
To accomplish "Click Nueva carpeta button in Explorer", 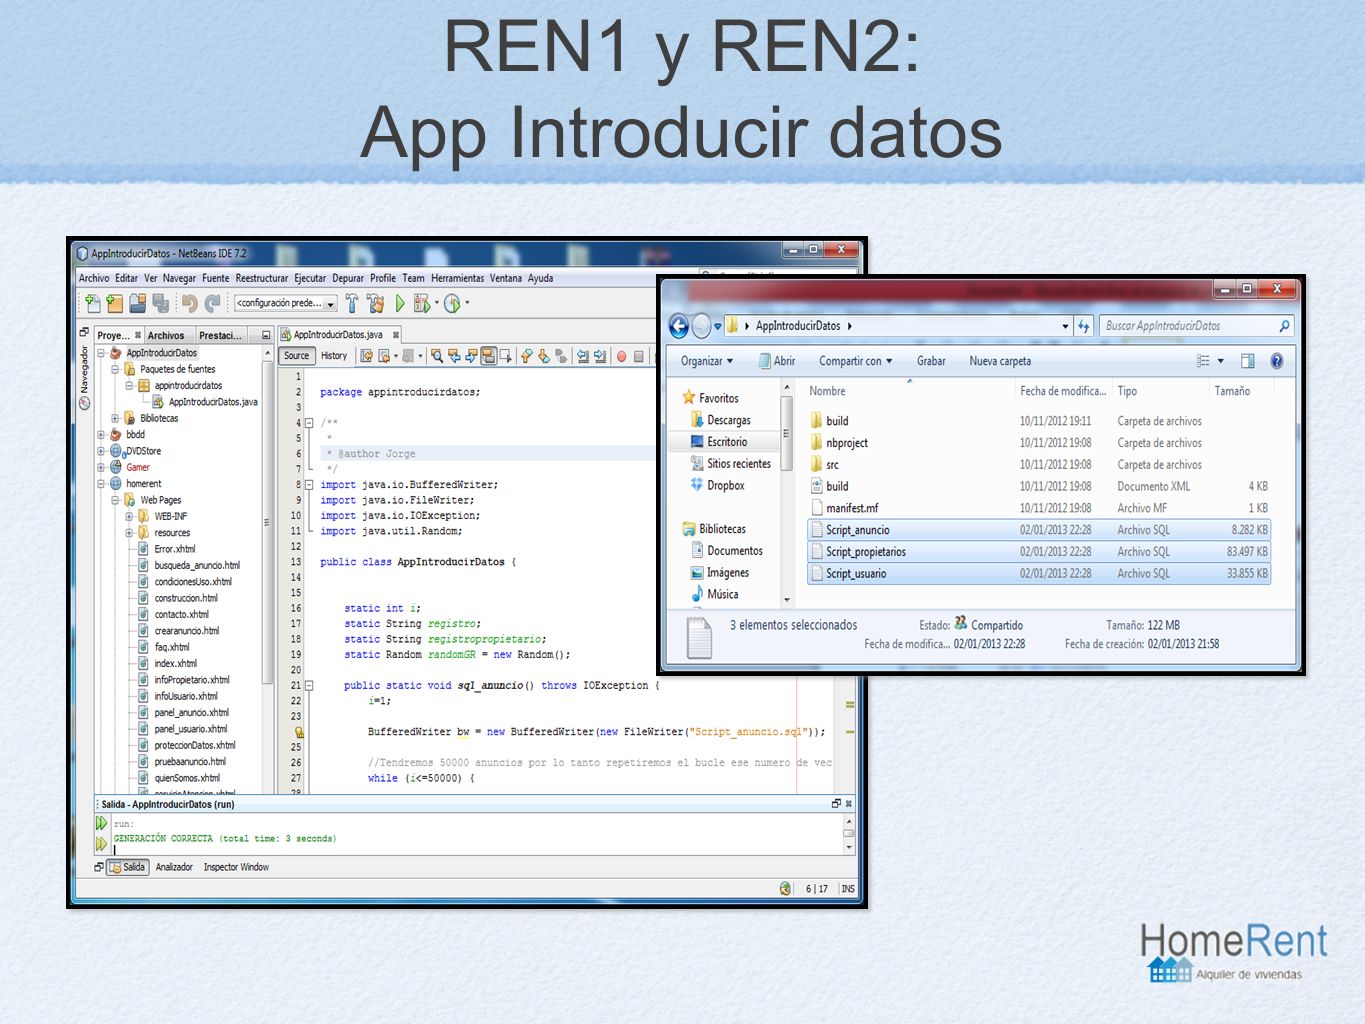I will [1000, 361].
